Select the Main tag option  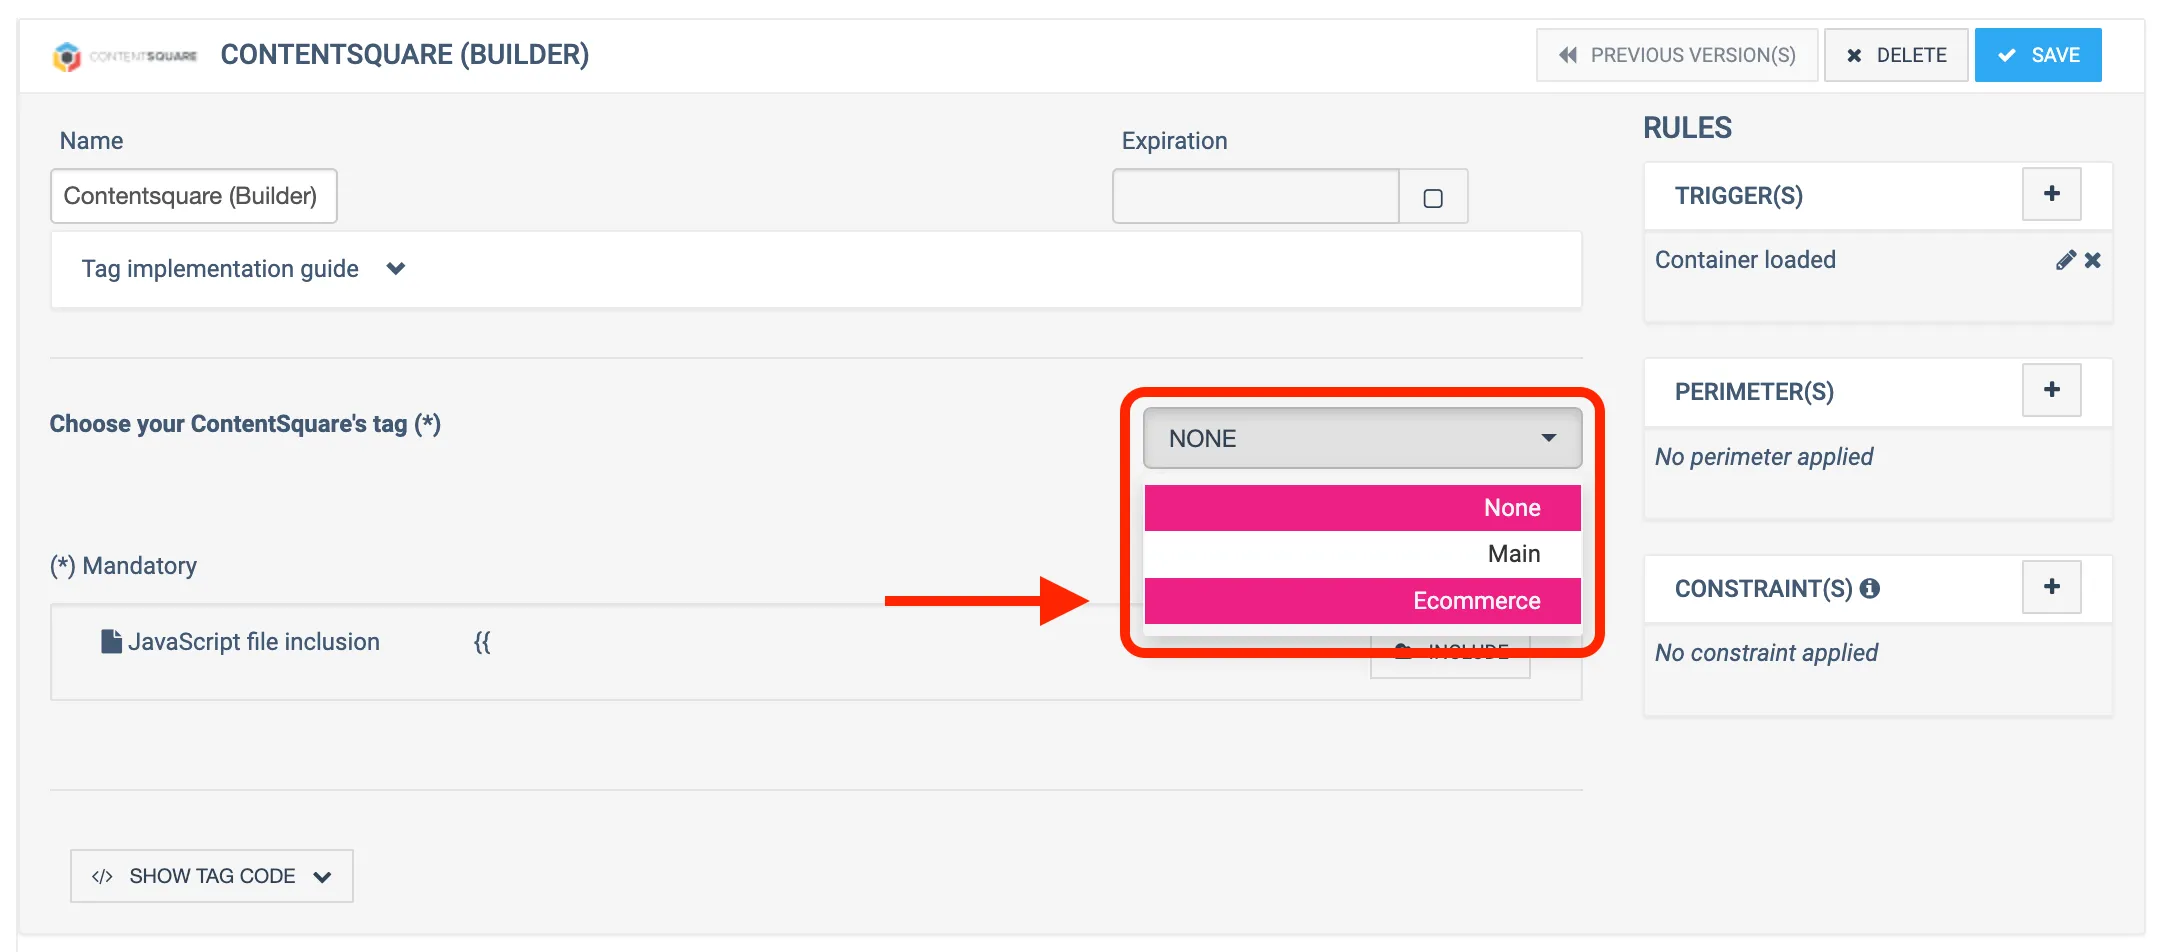point(1362,554)
